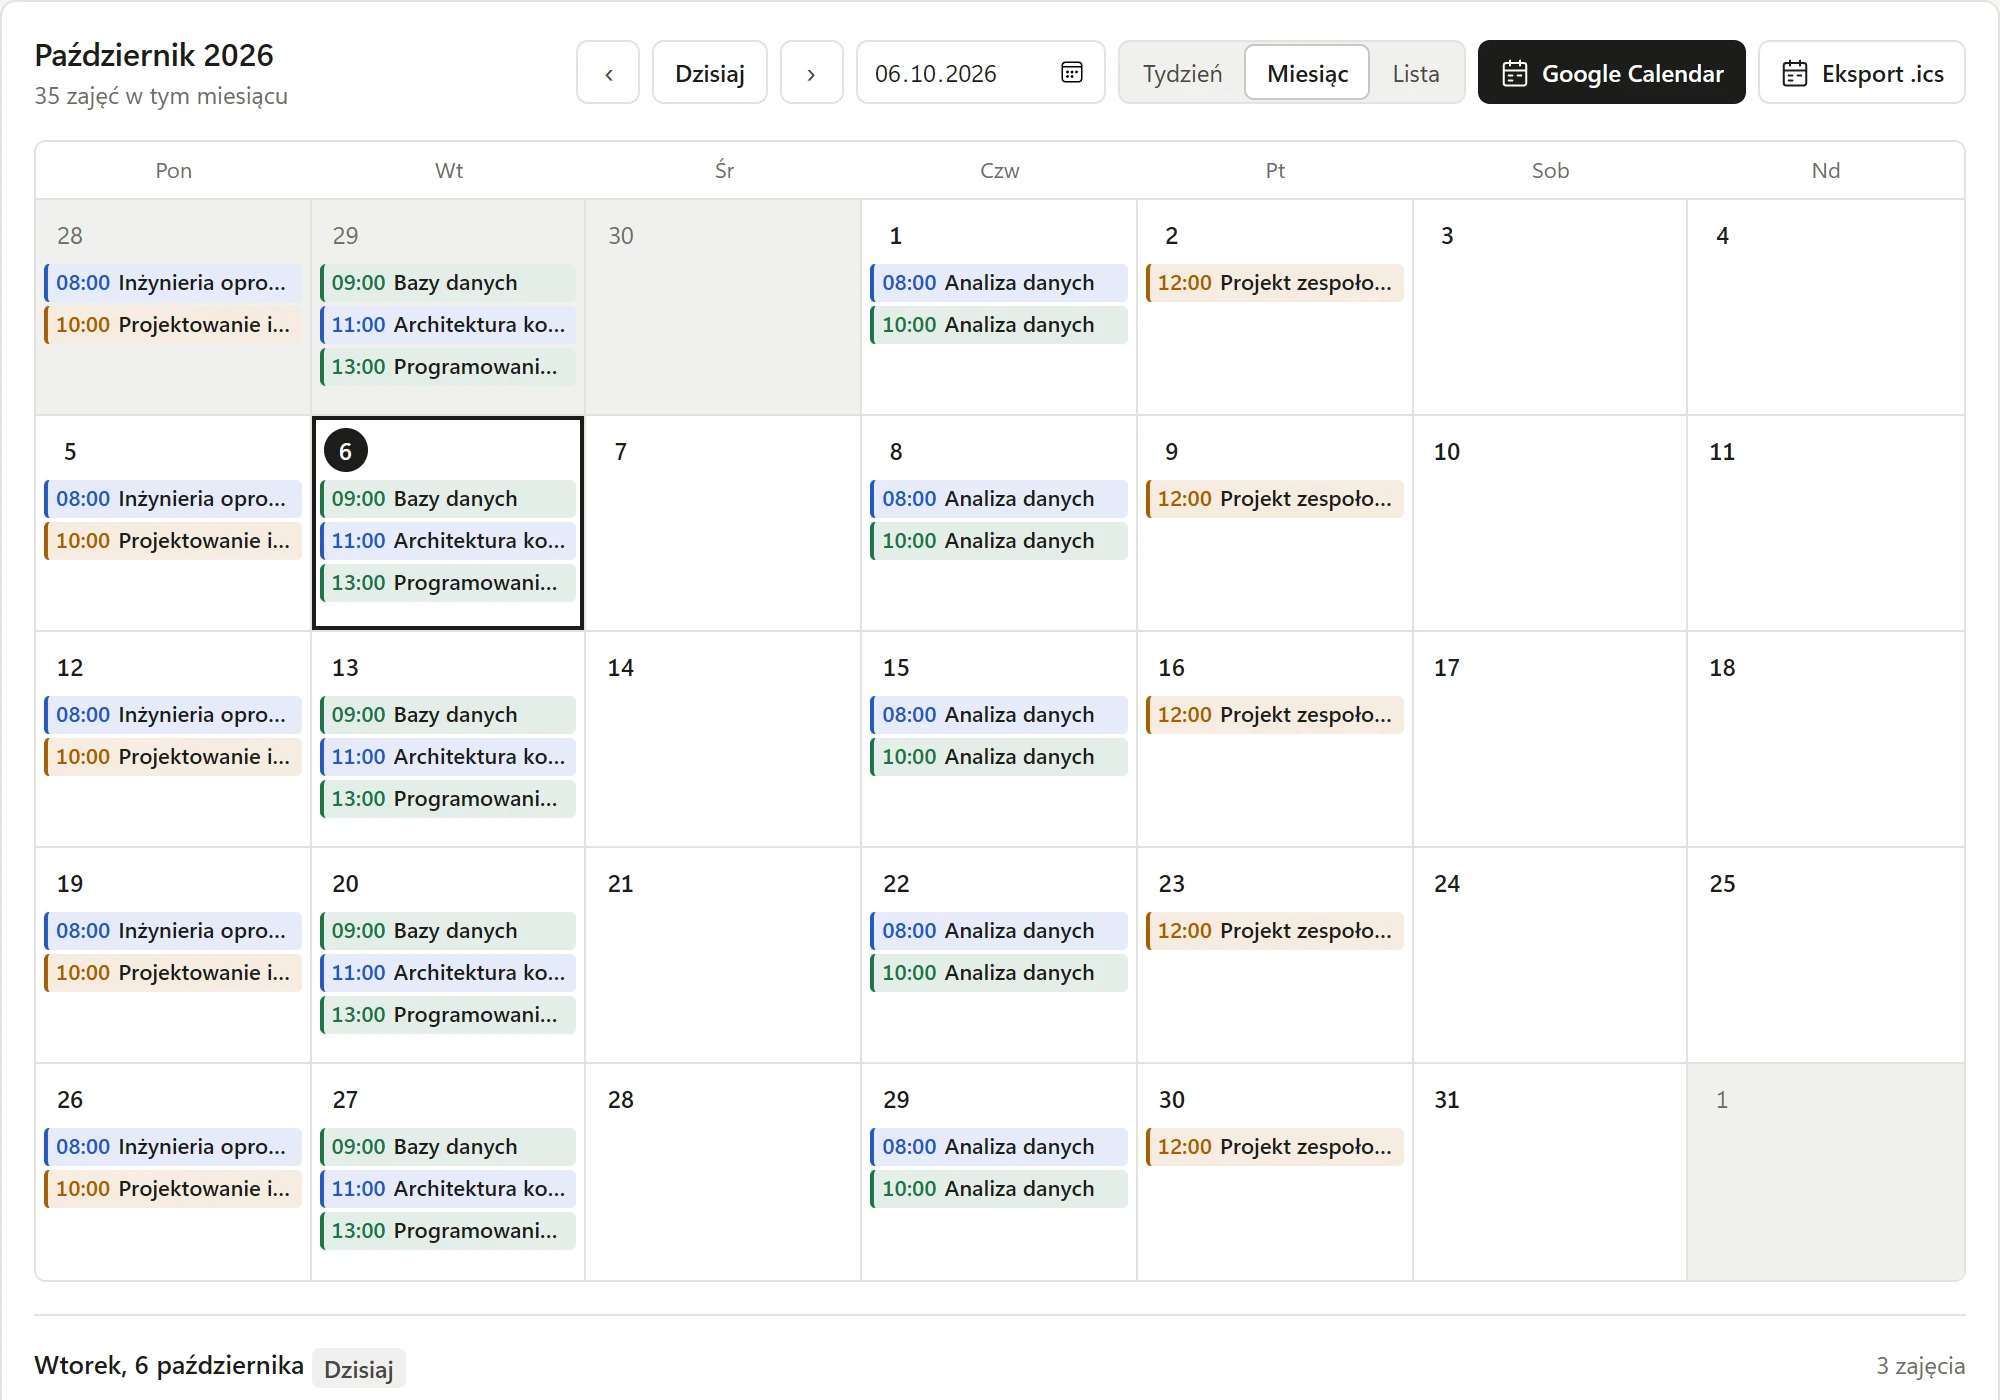Select Saturday October 10 cell
This screenshot has height=1400, width=2000.
tap(1550, 523)
